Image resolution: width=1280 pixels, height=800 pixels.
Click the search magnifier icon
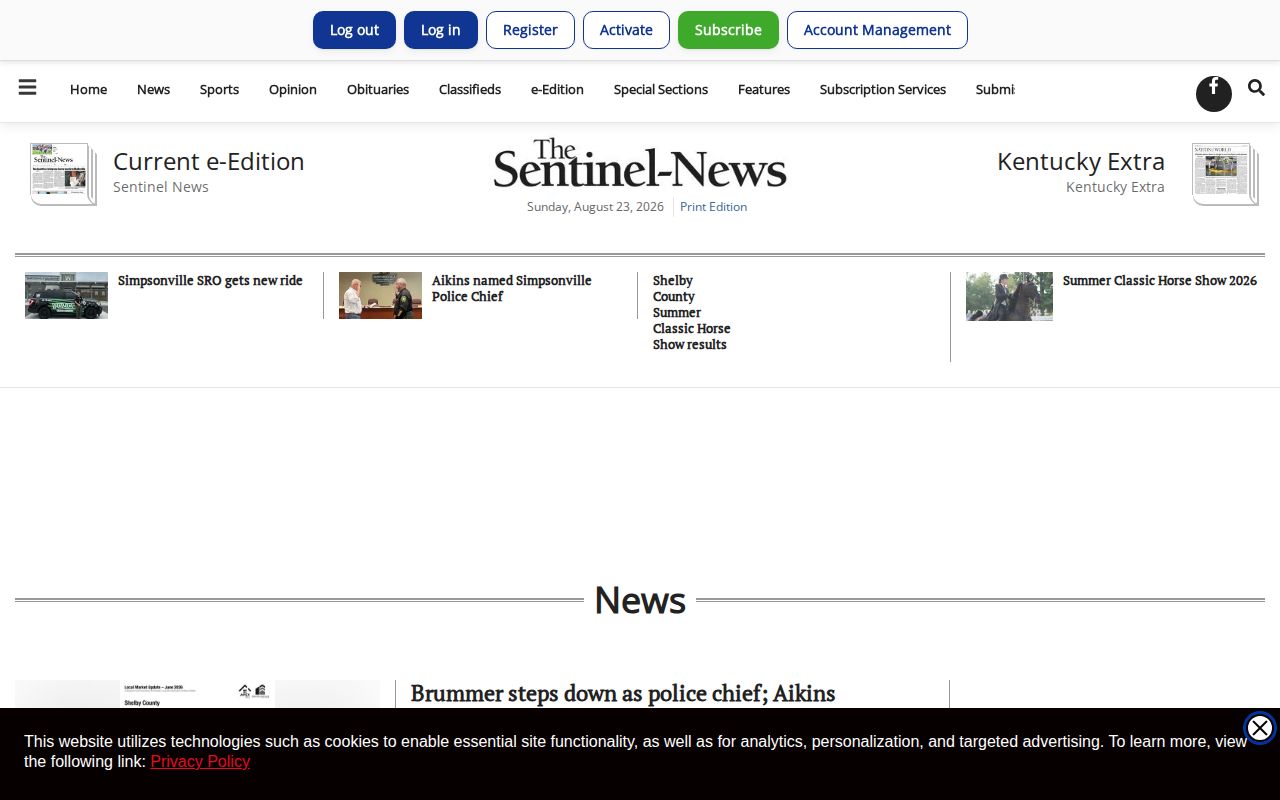[x=1257, y=88]
